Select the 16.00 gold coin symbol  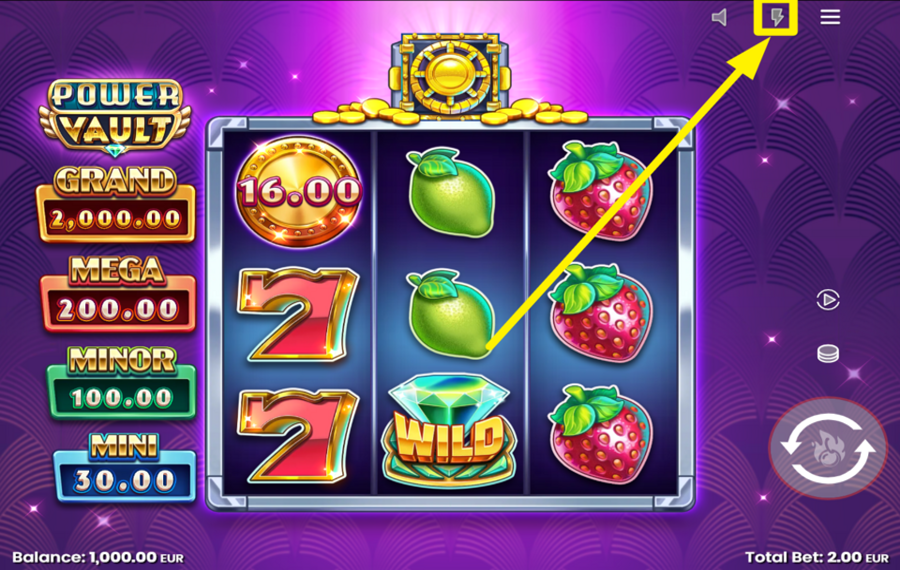299,191
